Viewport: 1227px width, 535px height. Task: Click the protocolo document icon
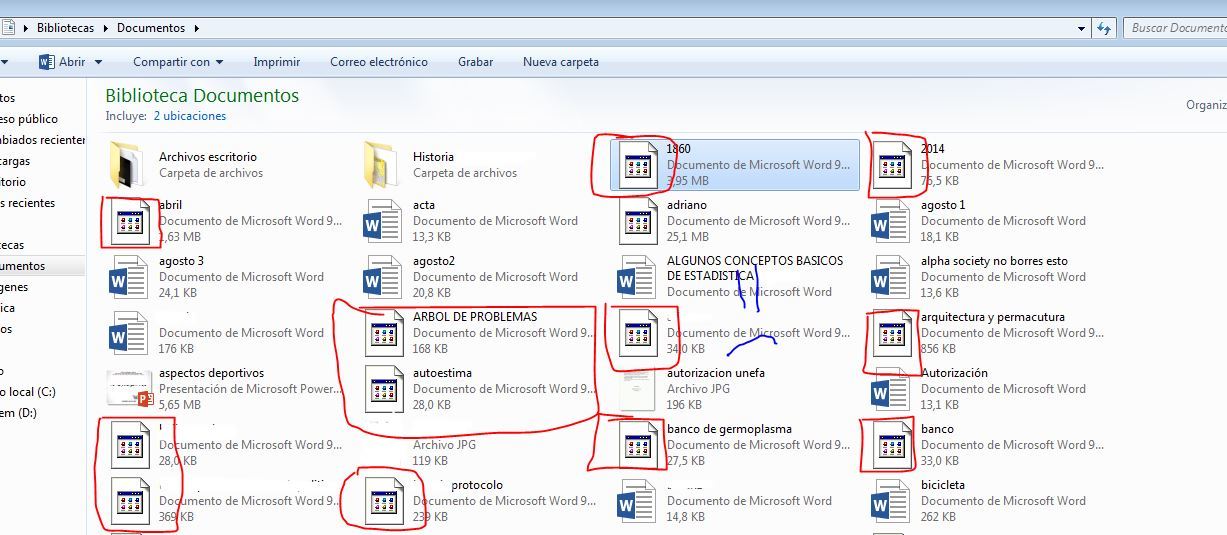[383, 501]
